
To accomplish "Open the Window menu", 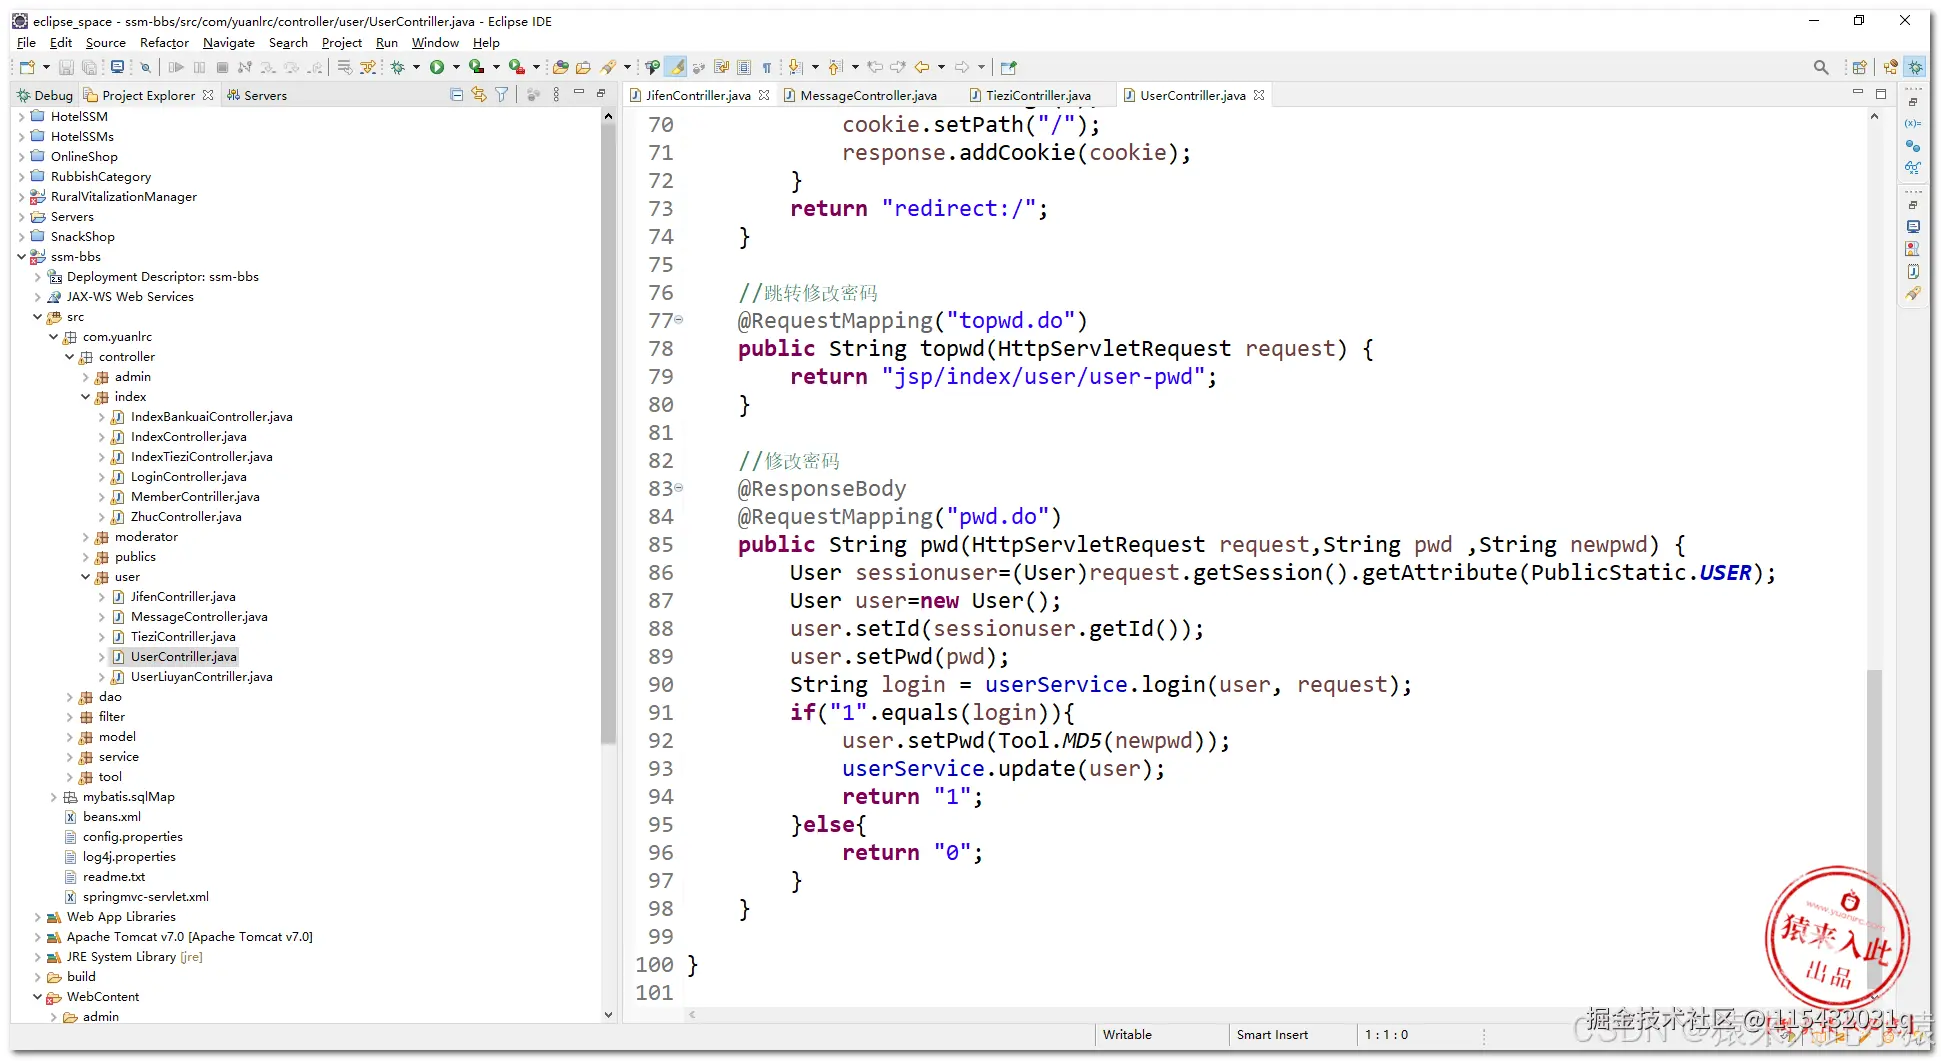I will coord(435,43).
